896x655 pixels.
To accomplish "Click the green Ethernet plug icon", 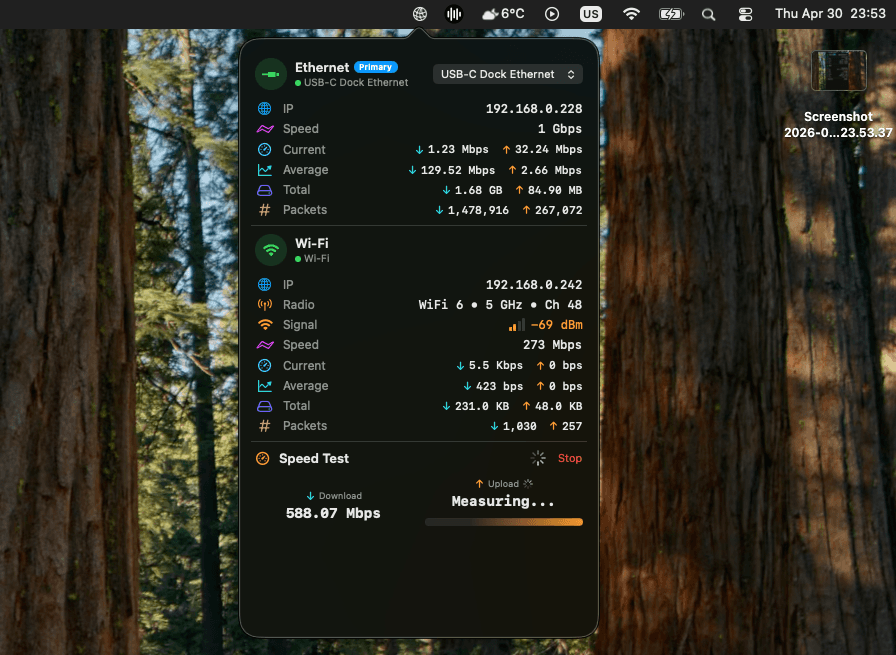I will pyautogui.click(x=271, y=74).
